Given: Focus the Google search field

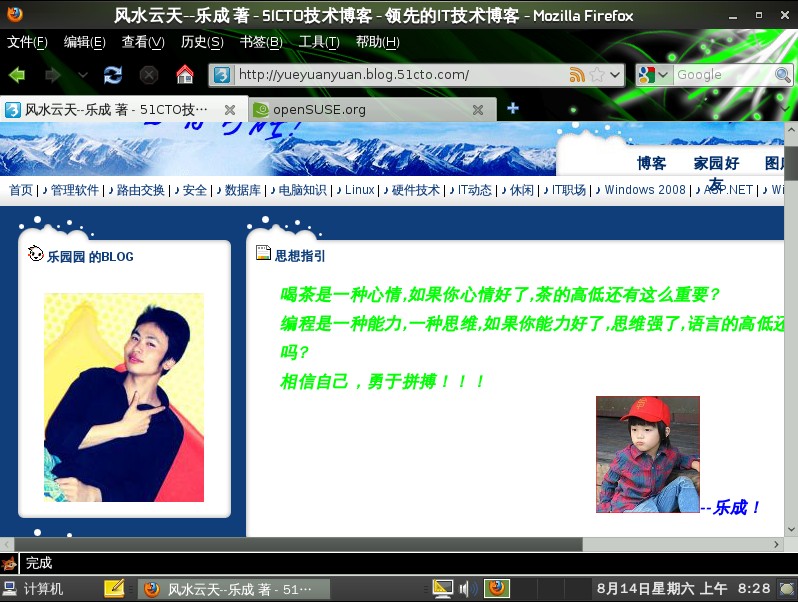Looking at the screenshot, I should pyautogui.click(x=723, y=75).
